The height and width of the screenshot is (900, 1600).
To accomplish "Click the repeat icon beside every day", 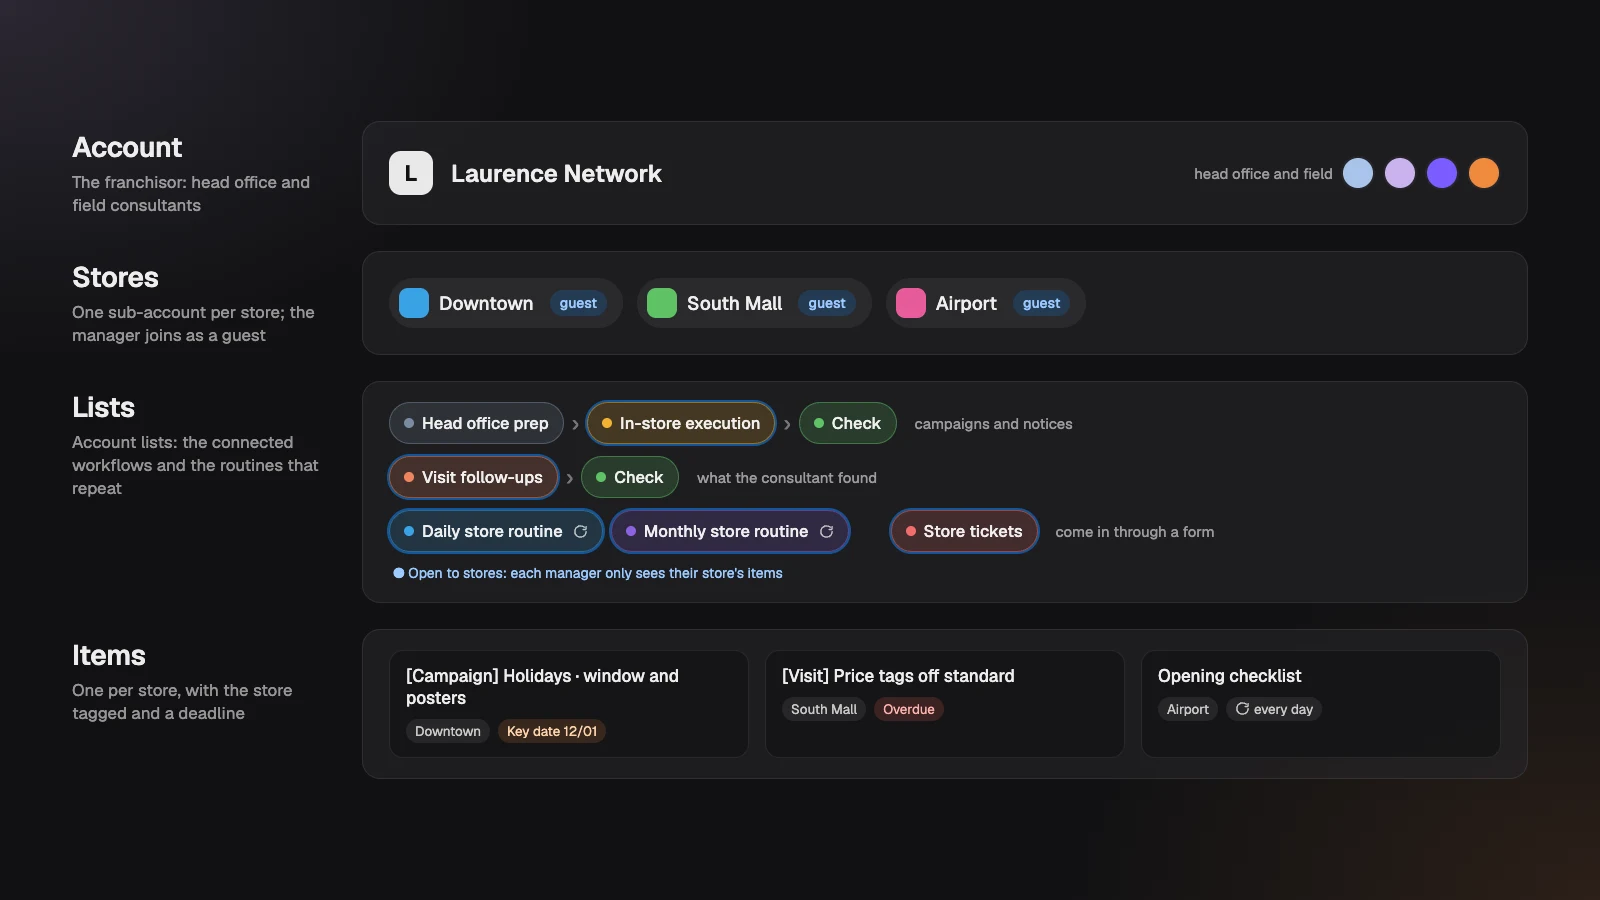I will (1242, 708).
